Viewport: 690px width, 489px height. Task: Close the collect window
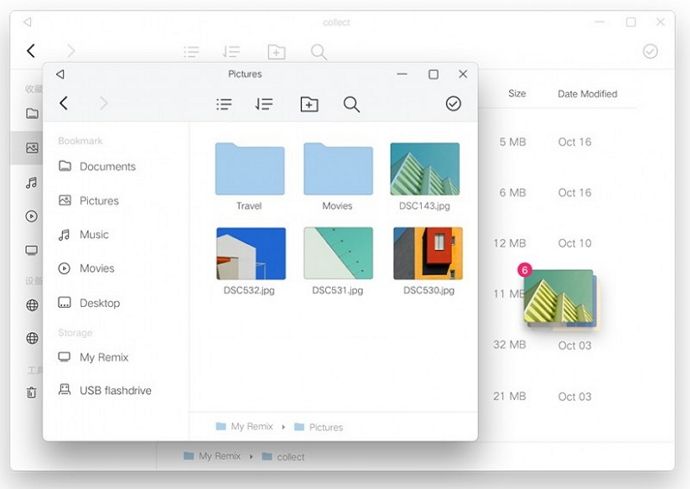coord(661,22)
